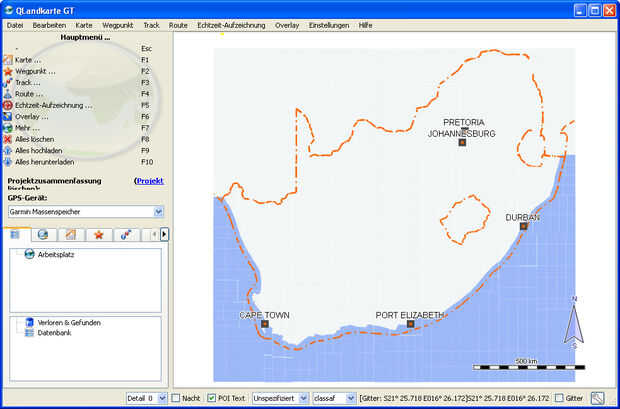Click the Overlay icon in main menu

[x=8, y=117]
